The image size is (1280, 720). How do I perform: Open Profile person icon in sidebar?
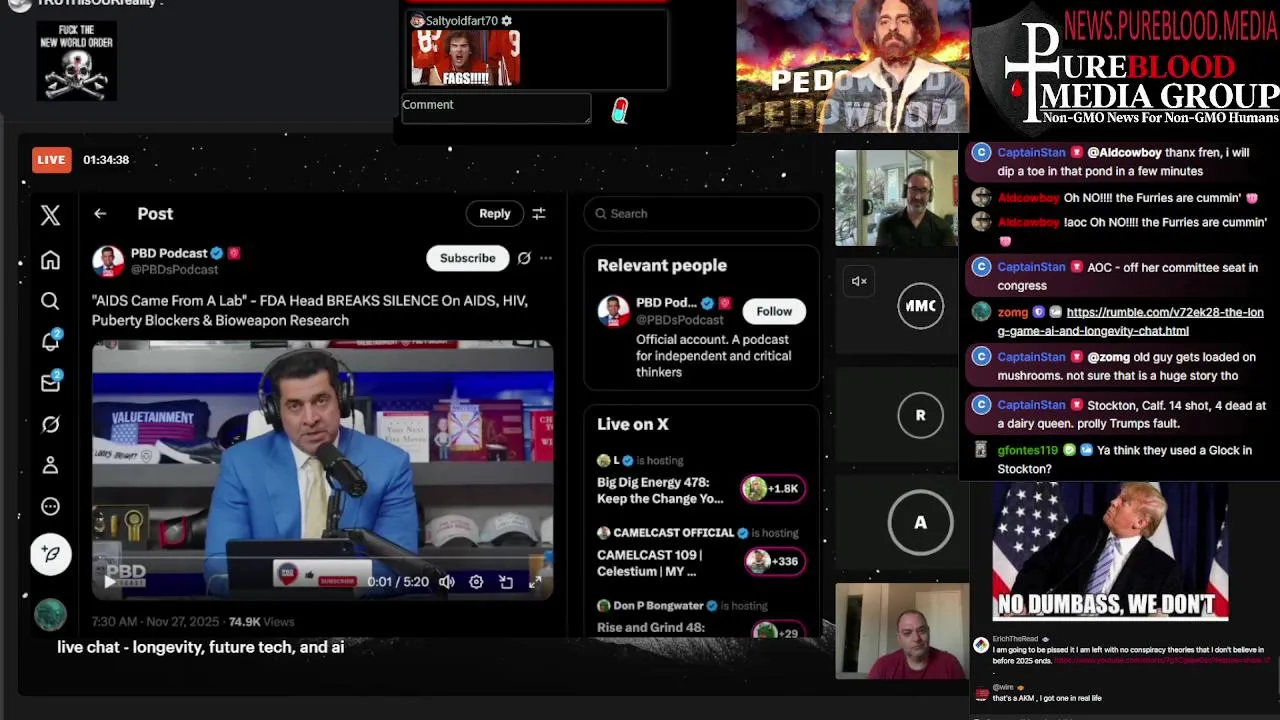tap(50, 465)
